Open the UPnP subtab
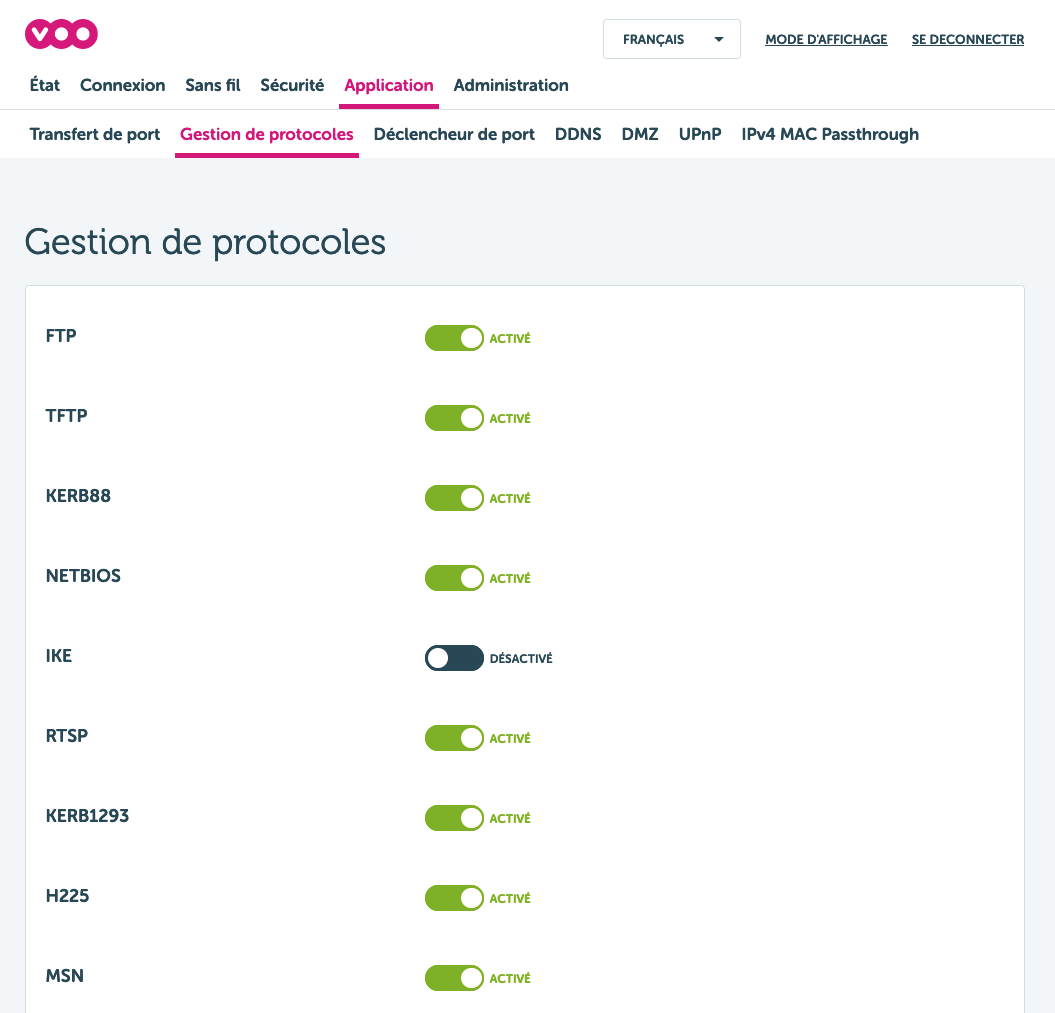The image size is (1055, 1013). [x=700, y=134]
